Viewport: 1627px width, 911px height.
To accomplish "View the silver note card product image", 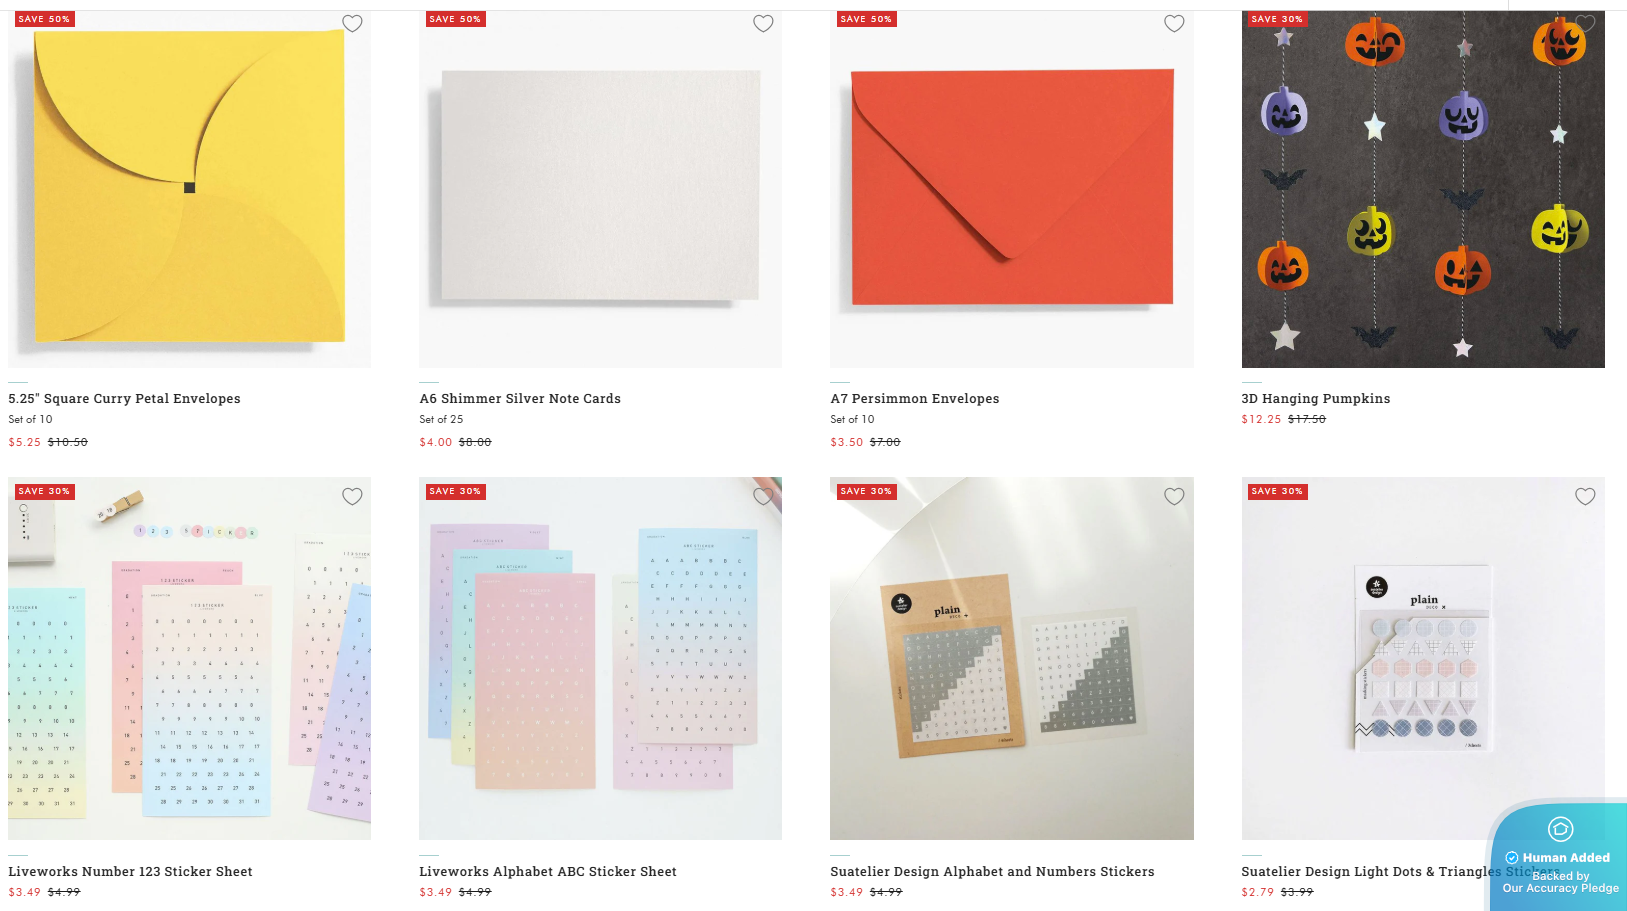I will (x=600, y=190).
